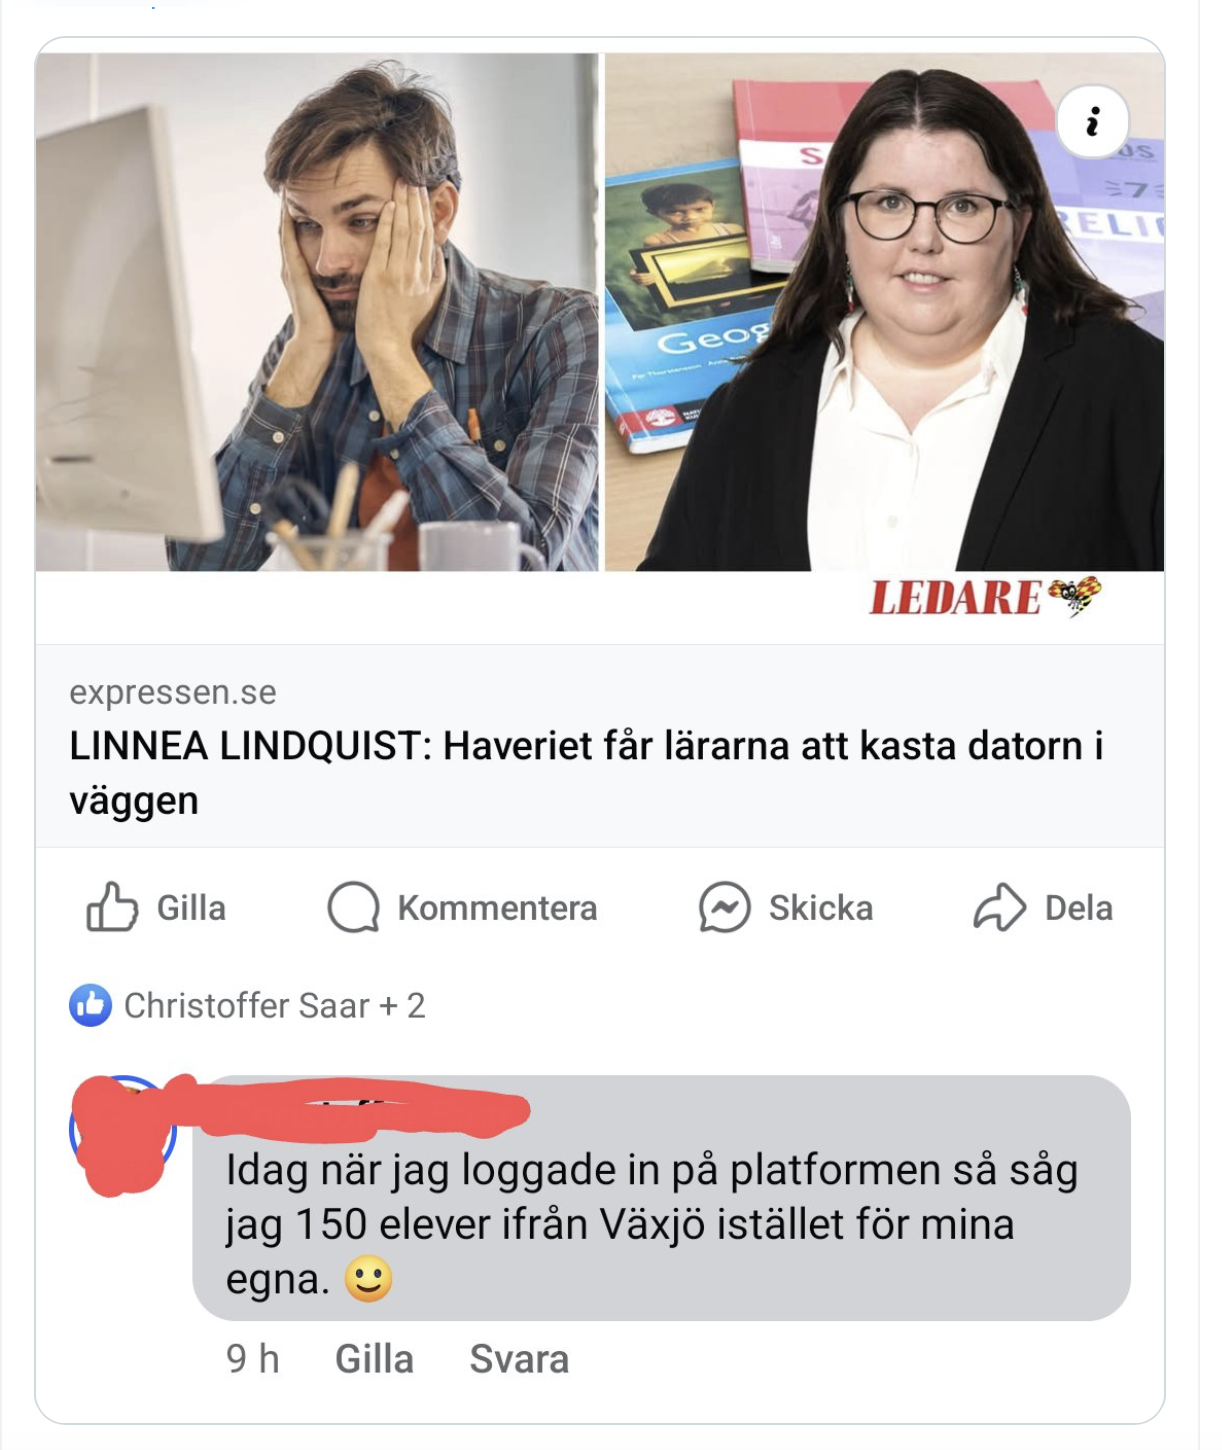Image resolution: width=1222 pixels, height=1450 pixels.
Task: Click the smiley emoji in the comment
Action: point(369,1278)
